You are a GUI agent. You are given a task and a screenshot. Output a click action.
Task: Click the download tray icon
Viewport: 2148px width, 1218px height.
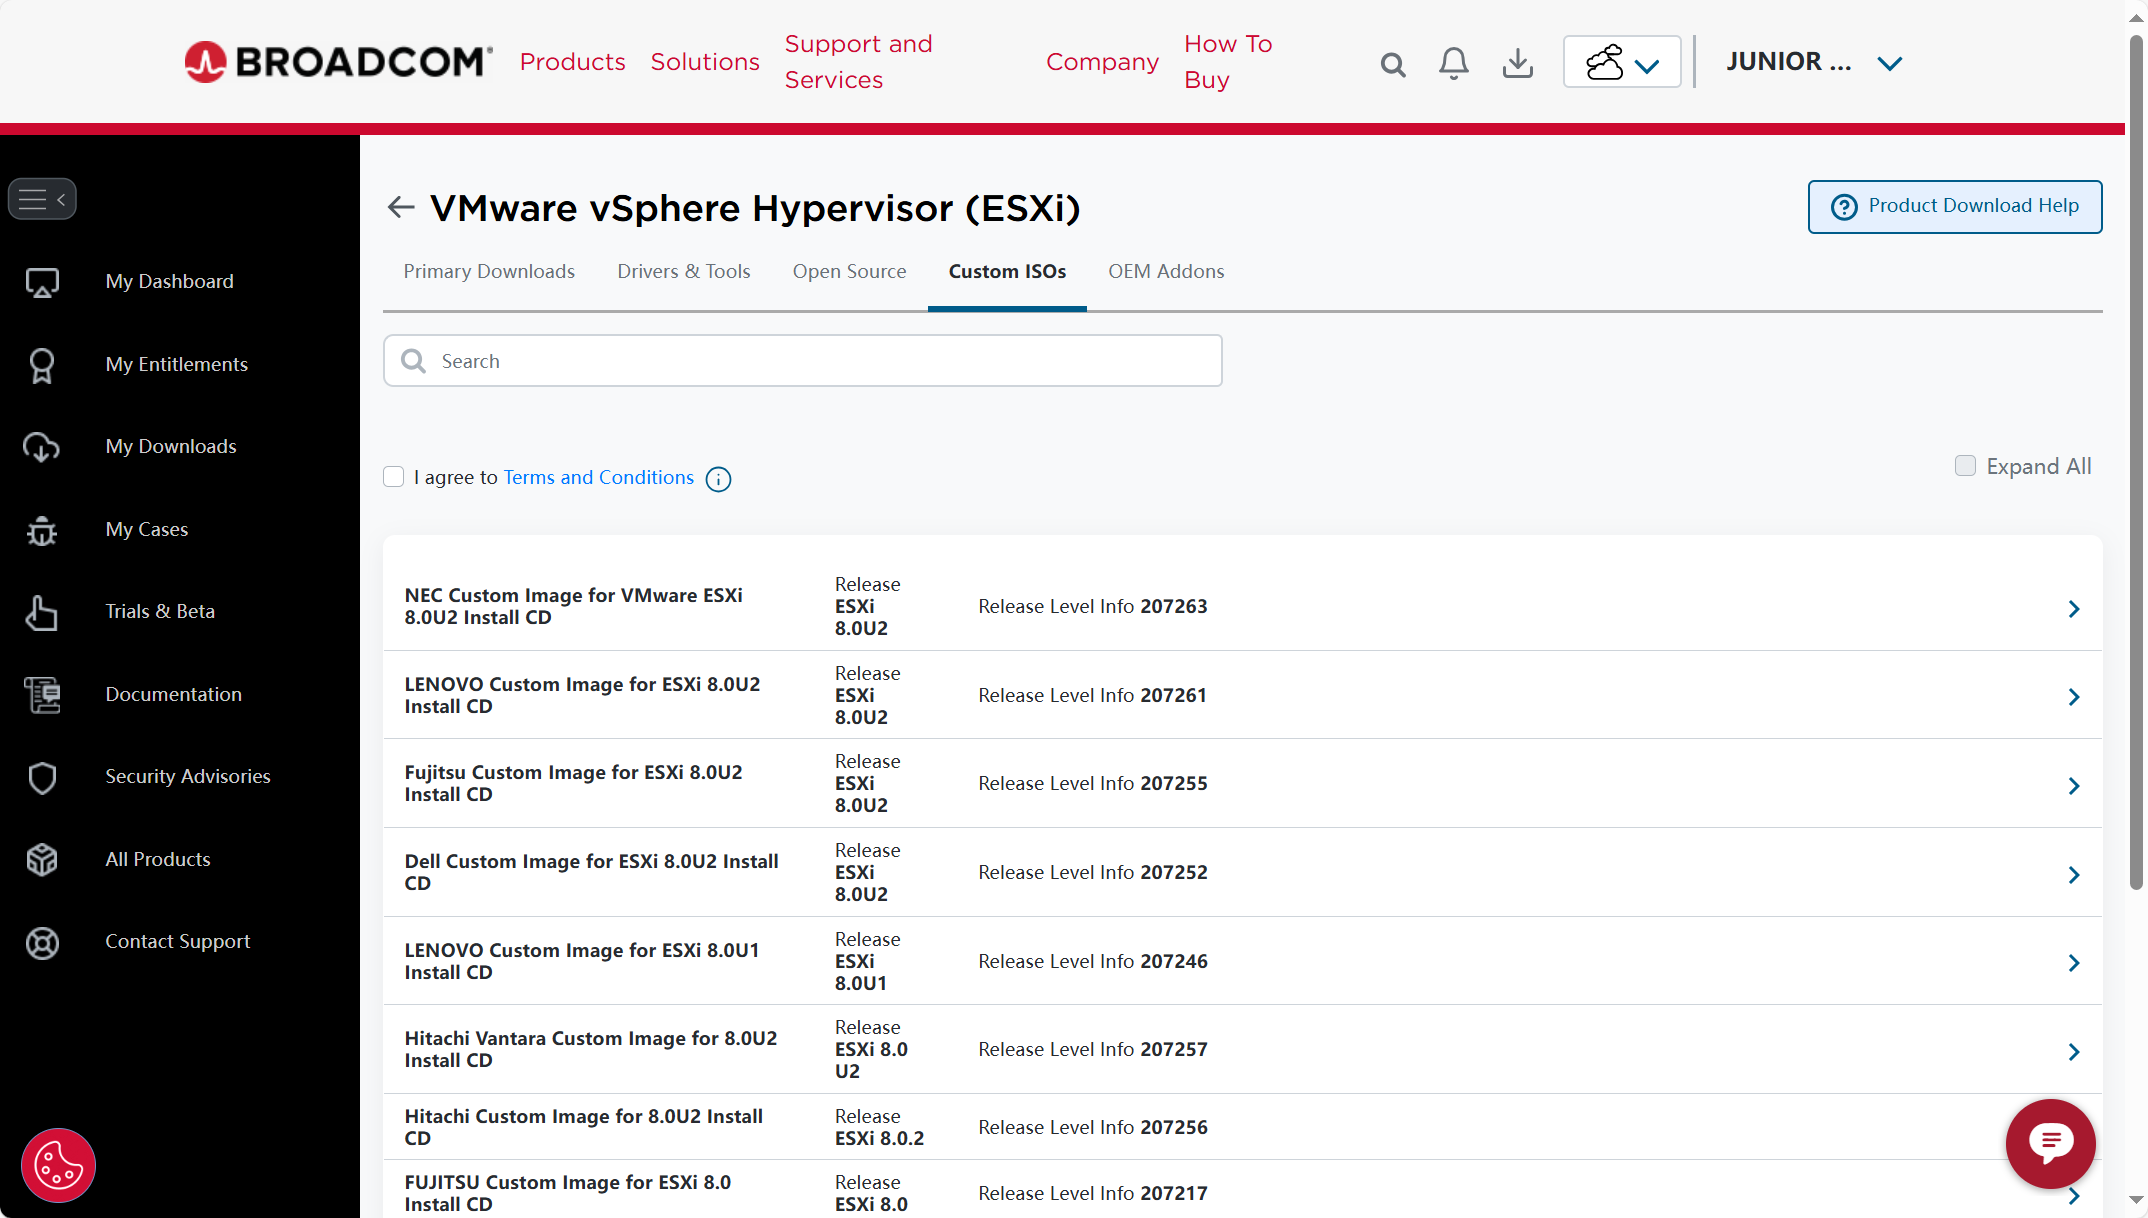point(1518,62)
